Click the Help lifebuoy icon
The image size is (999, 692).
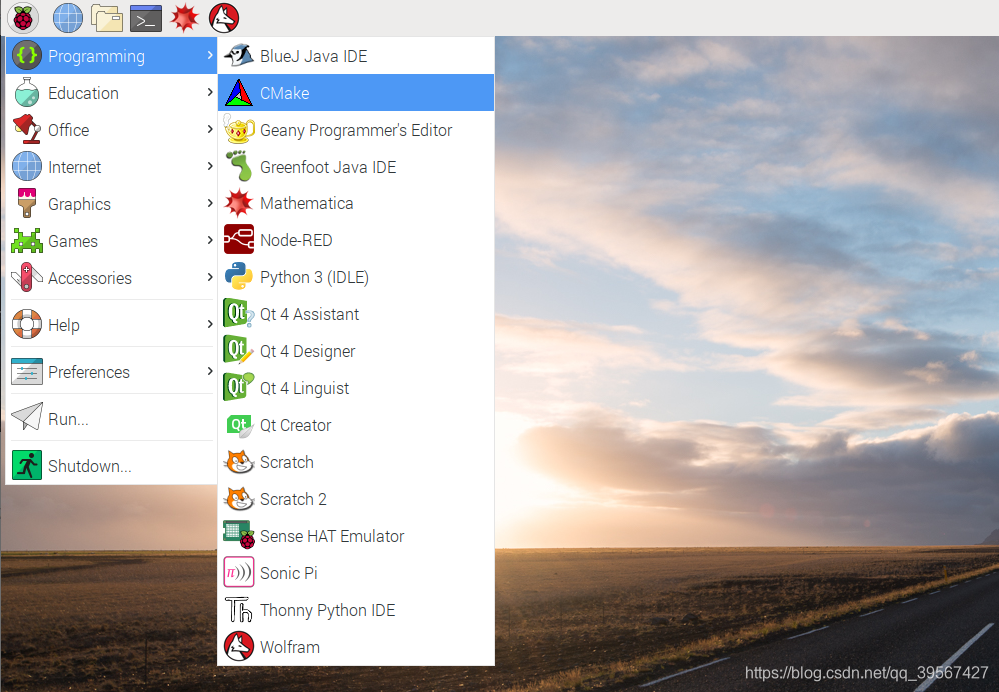[x=27, y=324]
